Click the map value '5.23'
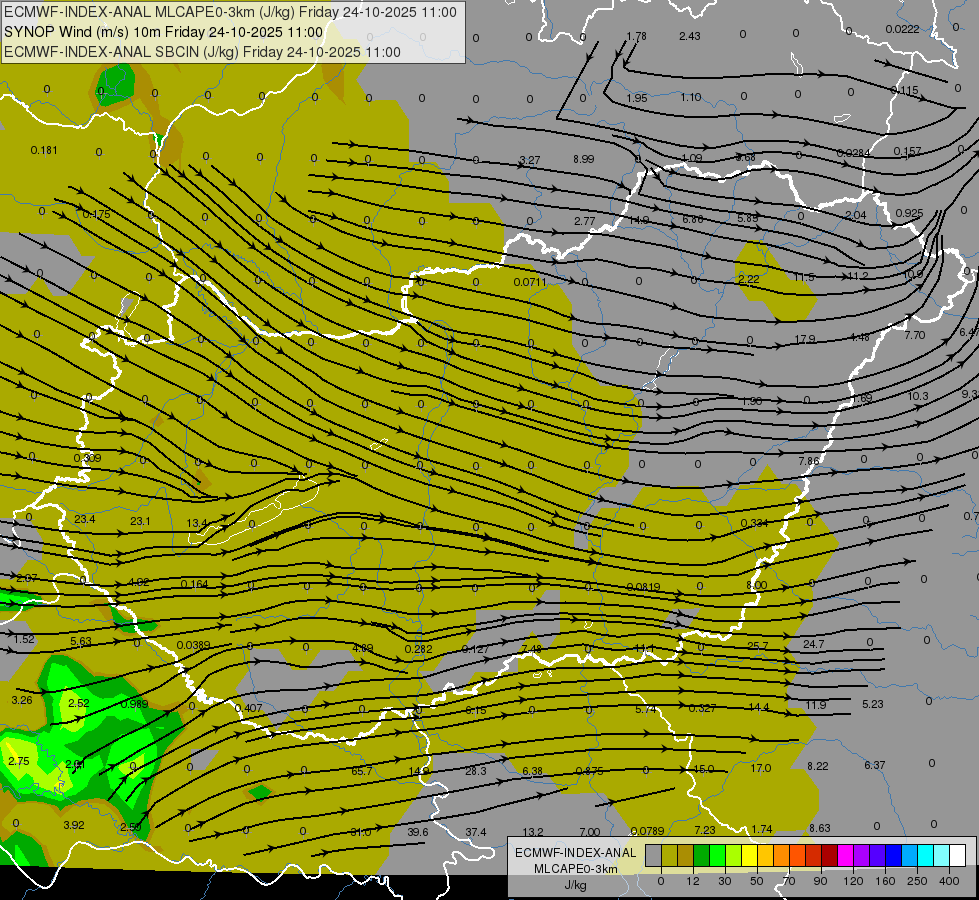Screen dimensions: 979x900 coord(873,704)
